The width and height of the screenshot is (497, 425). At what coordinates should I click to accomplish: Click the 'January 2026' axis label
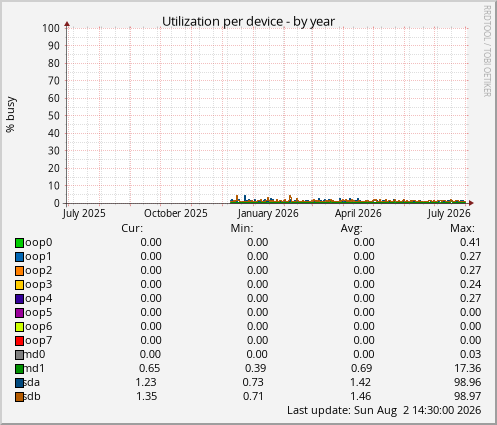click(x=268, y=213)
